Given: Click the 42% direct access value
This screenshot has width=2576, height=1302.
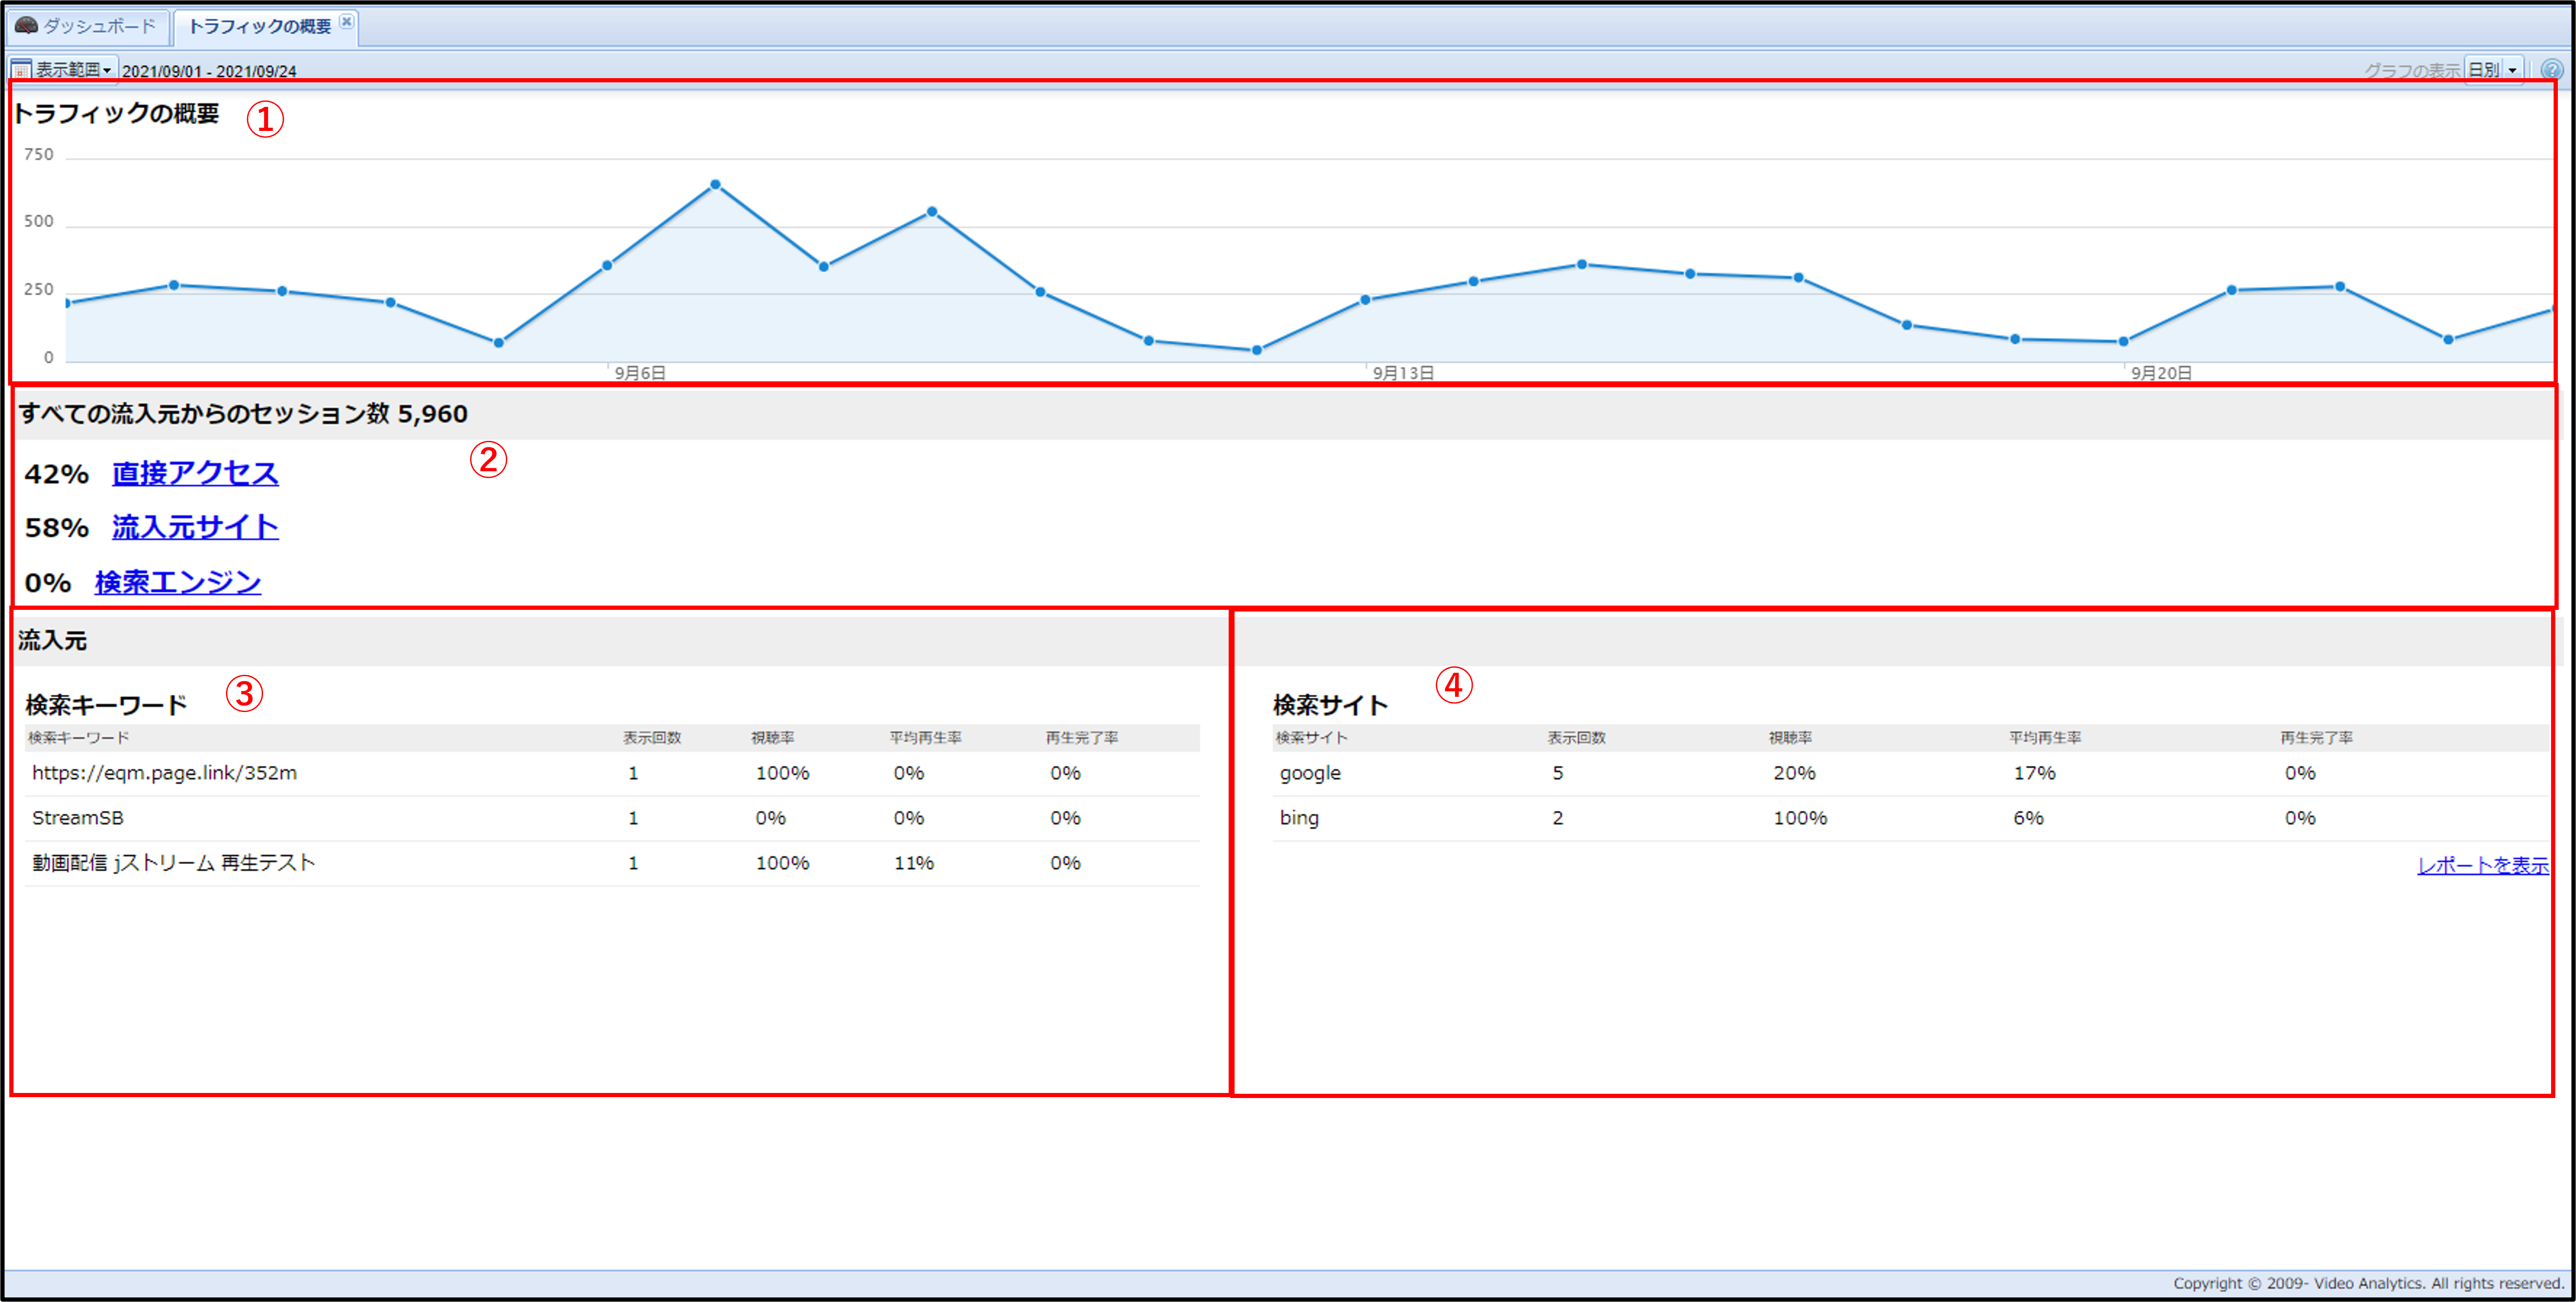Looking at the screenshot, I should pos(57,474).
